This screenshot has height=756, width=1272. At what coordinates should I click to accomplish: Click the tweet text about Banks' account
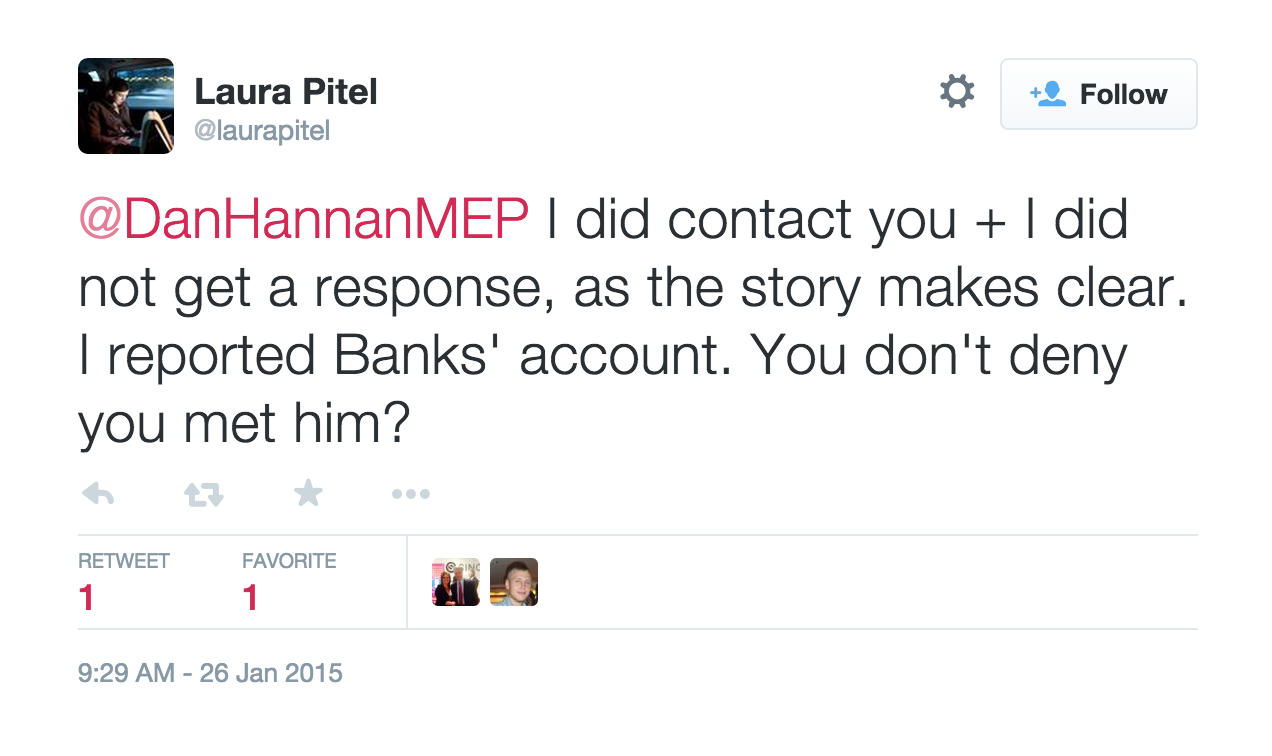tap(400, 357)
